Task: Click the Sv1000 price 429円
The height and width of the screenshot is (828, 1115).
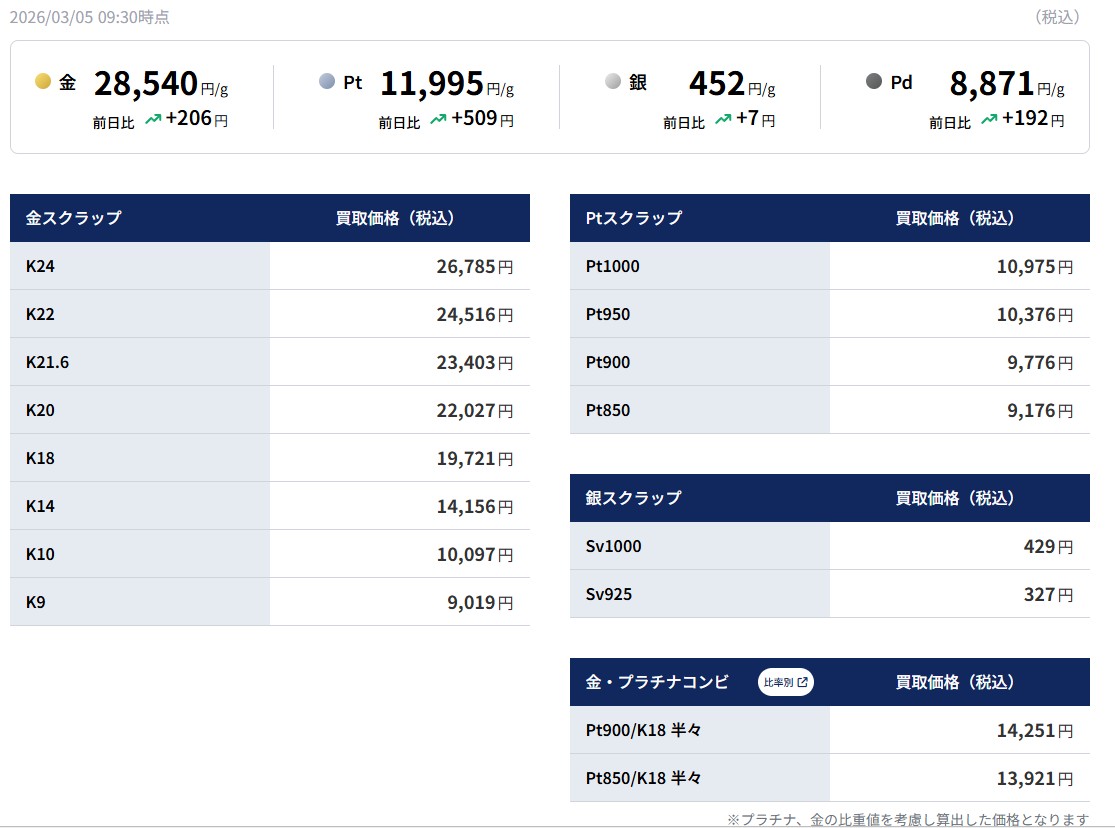Action: 1048,547
